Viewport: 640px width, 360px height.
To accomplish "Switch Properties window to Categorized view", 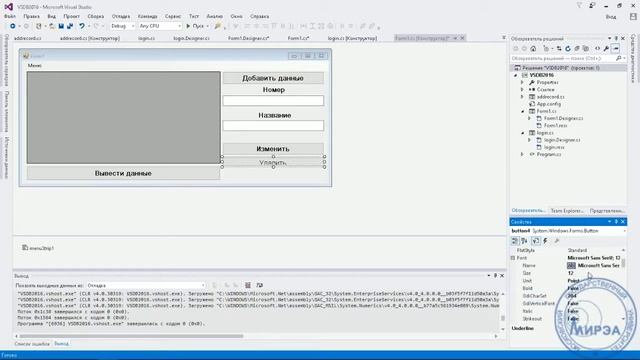I will tap(515, 241).
